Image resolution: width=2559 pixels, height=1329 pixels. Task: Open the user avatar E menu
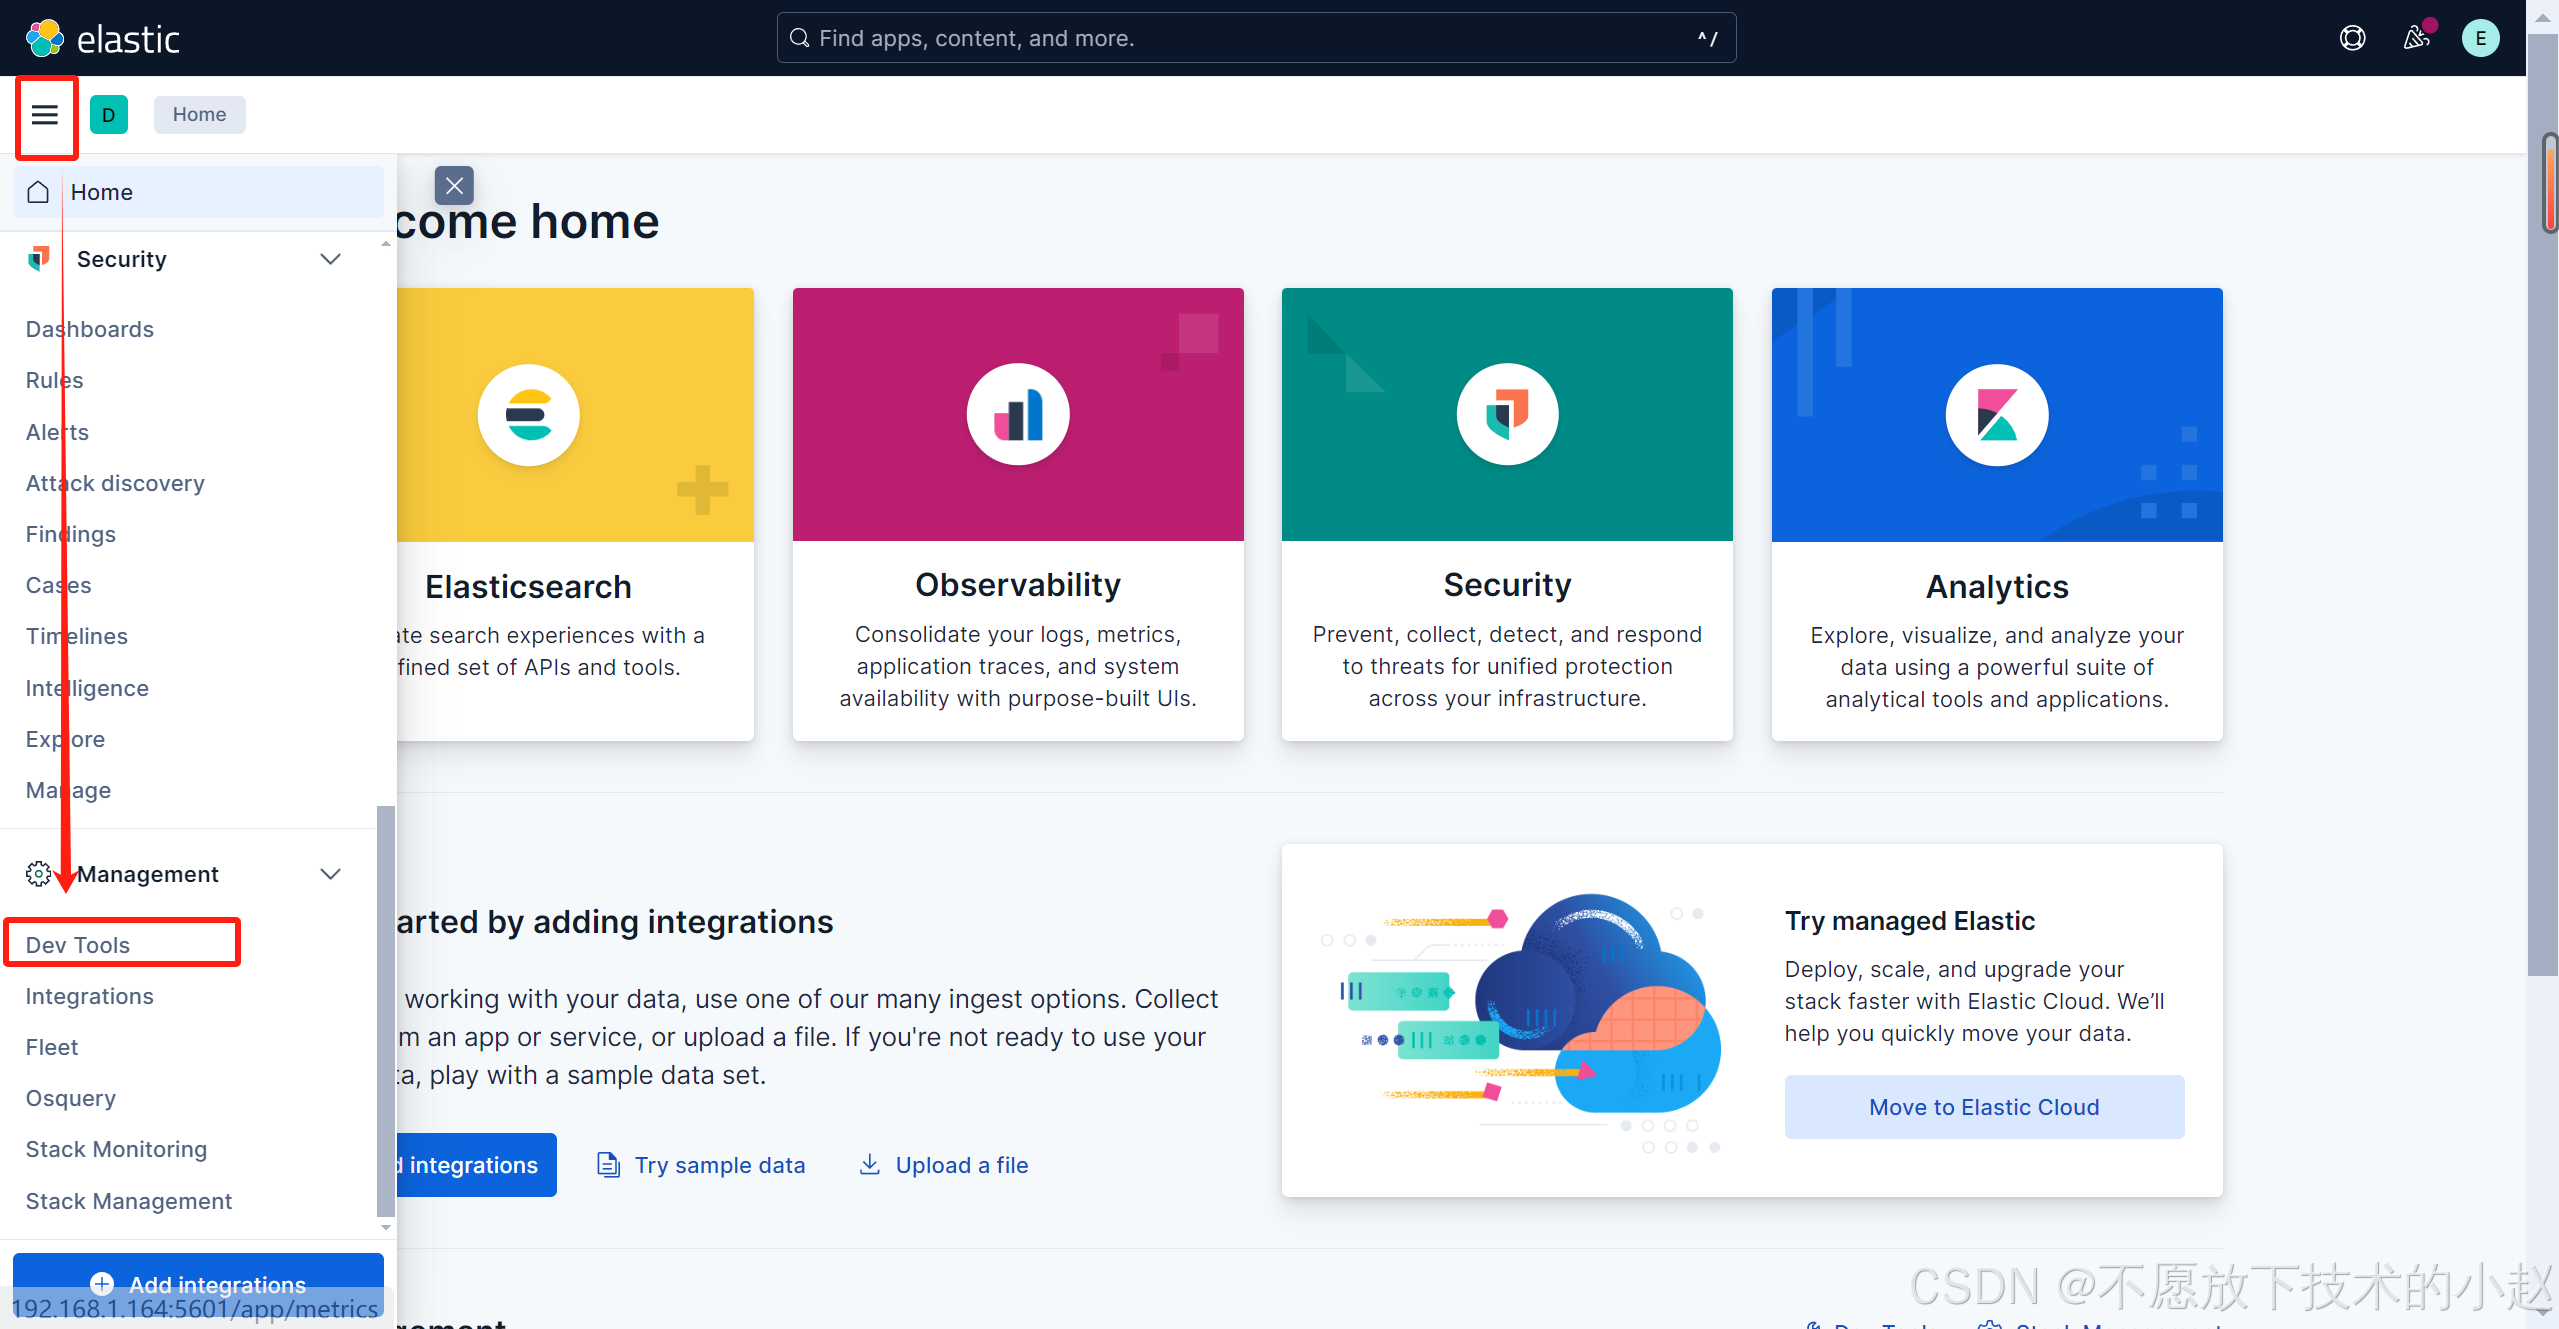coord(2479,39)
